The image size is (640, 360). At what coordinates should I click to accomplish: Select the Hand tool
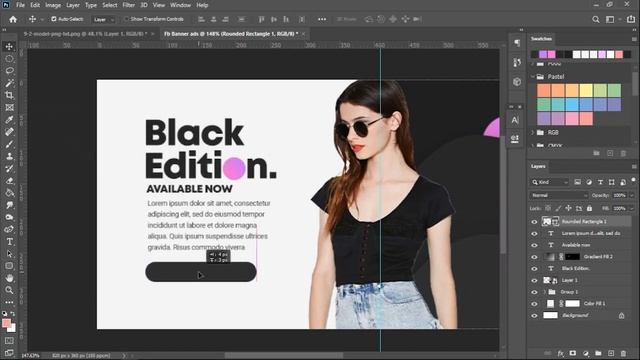[x=9, y=278]
